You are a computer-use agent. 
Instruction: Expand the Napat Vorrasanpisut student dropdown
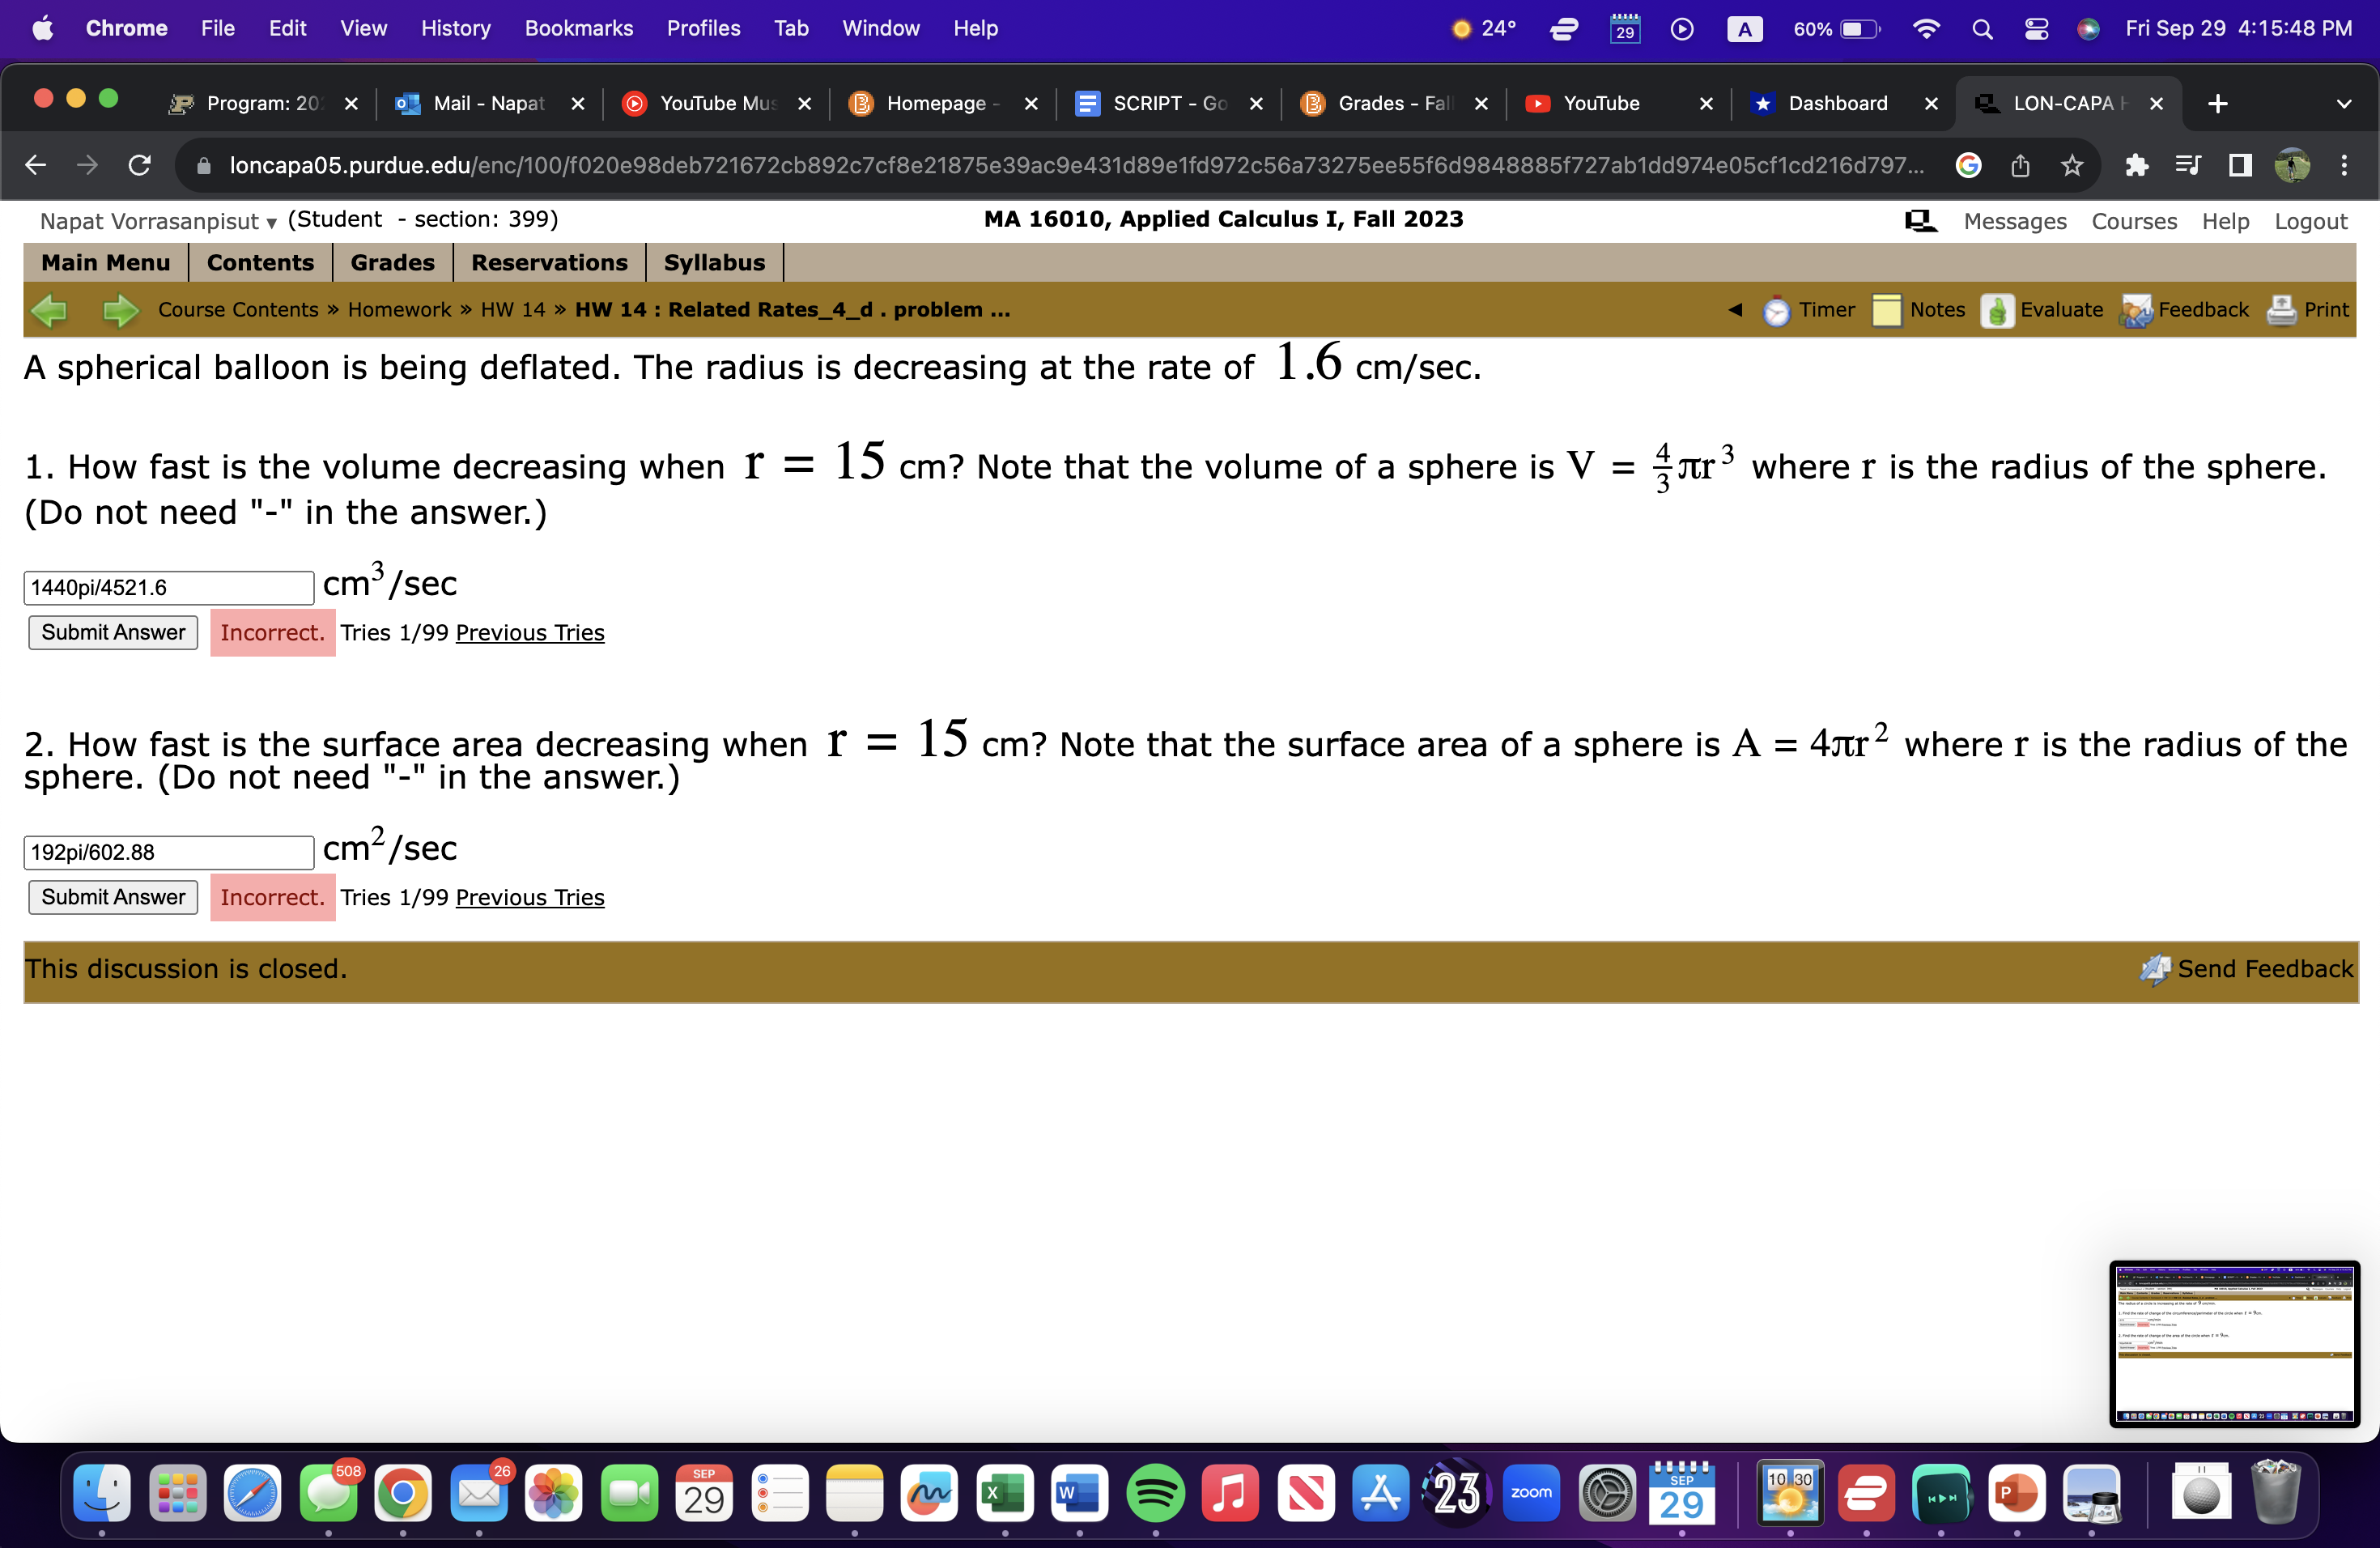click(x=270, y=223)
